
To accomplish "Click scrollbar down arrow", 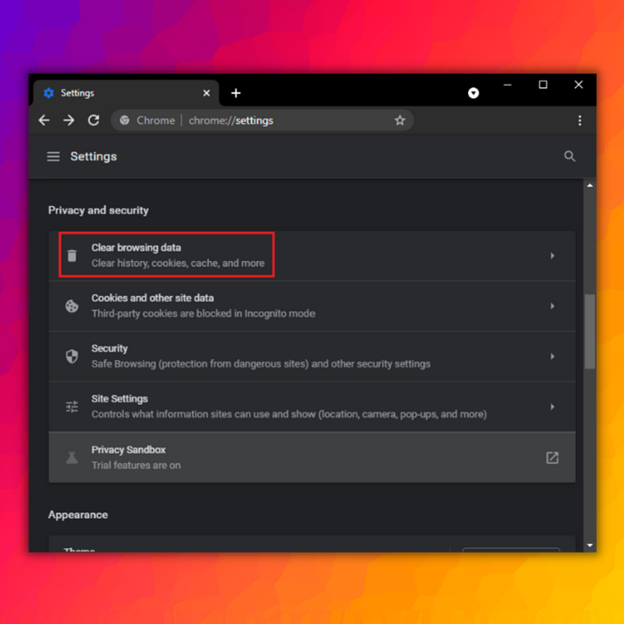I will 590,545.
